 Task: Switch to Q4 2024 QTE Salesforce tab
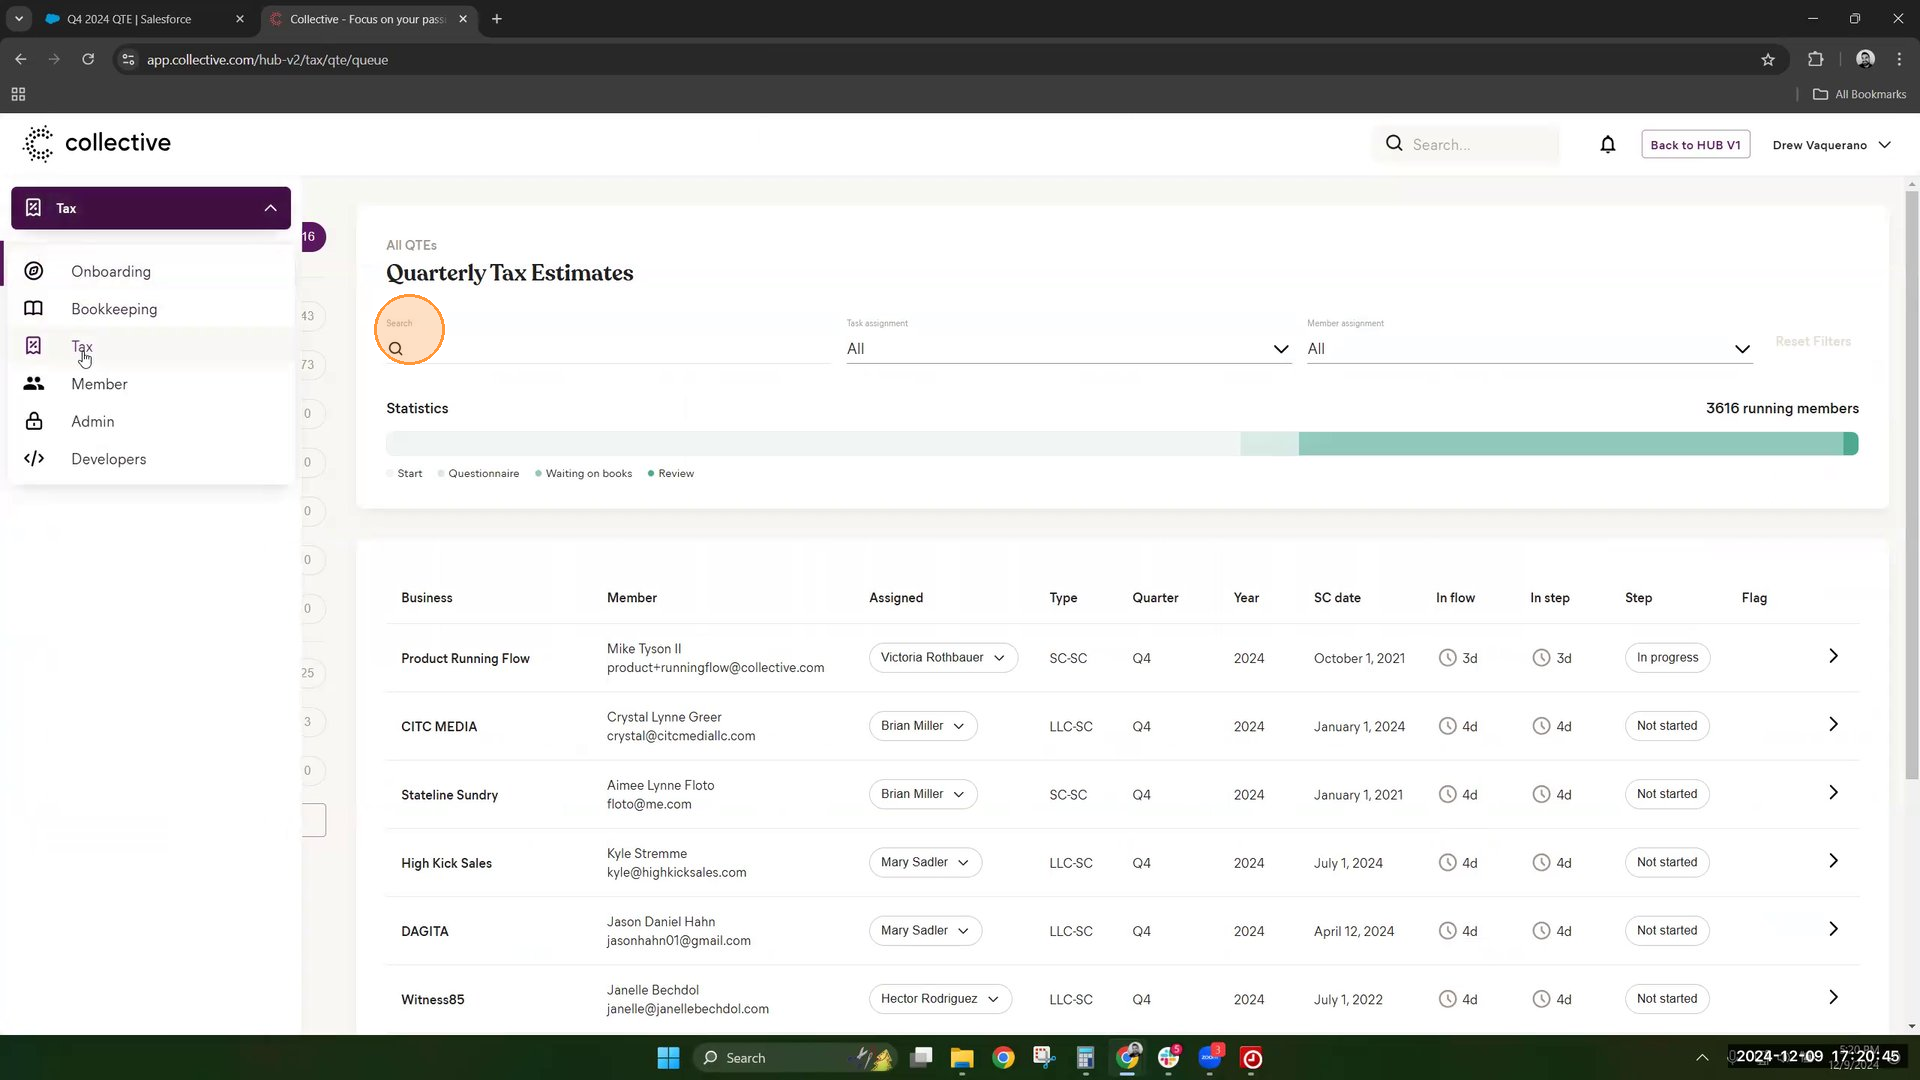pos(130,19)
